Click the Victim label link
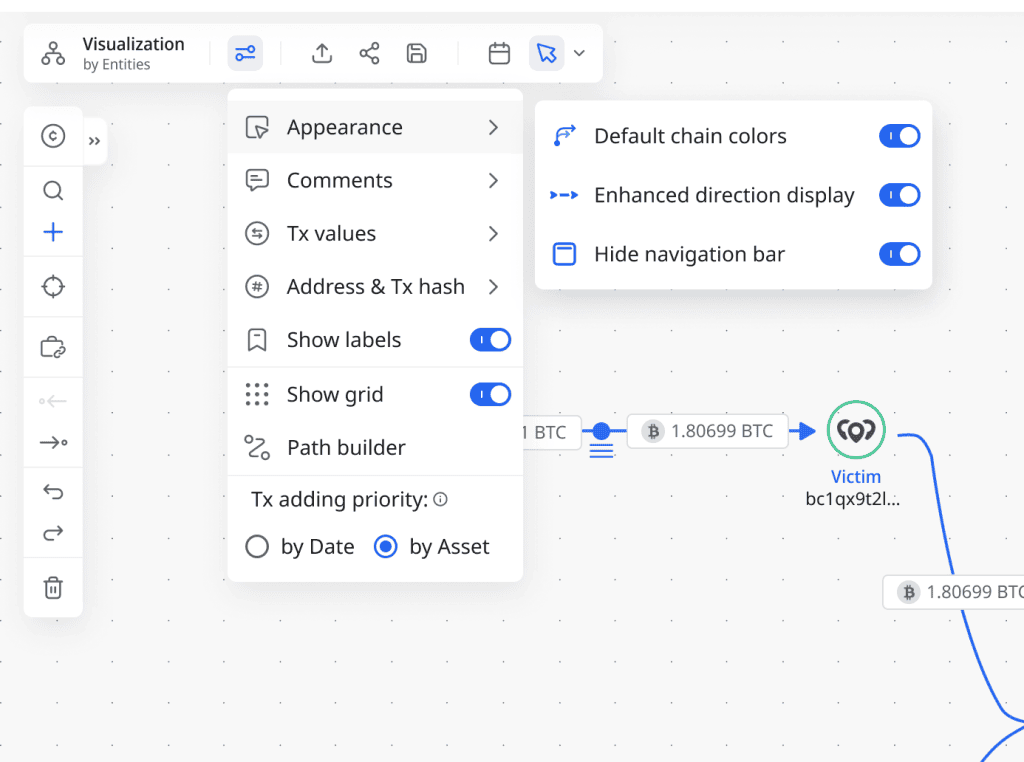Image resolution: width=1024 pixels, height=762 pixels. (x=856, y=477)
